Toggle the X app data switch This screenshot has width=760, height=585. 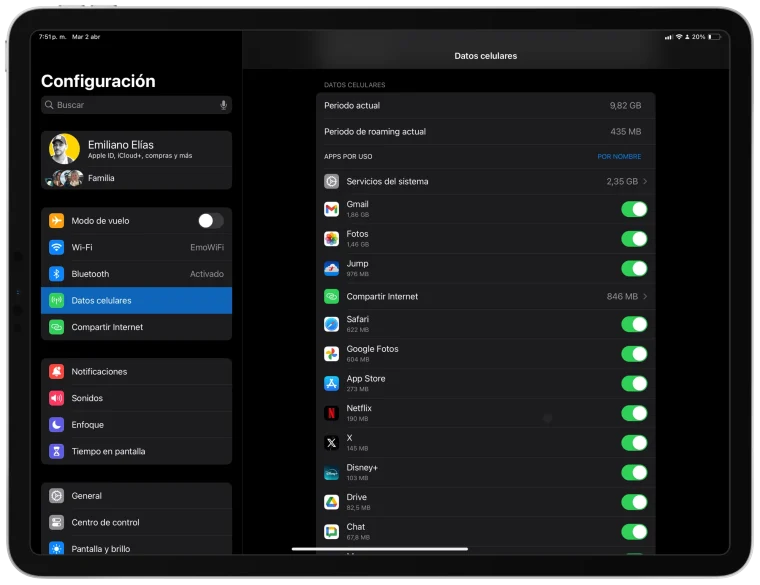coord(634,443)
